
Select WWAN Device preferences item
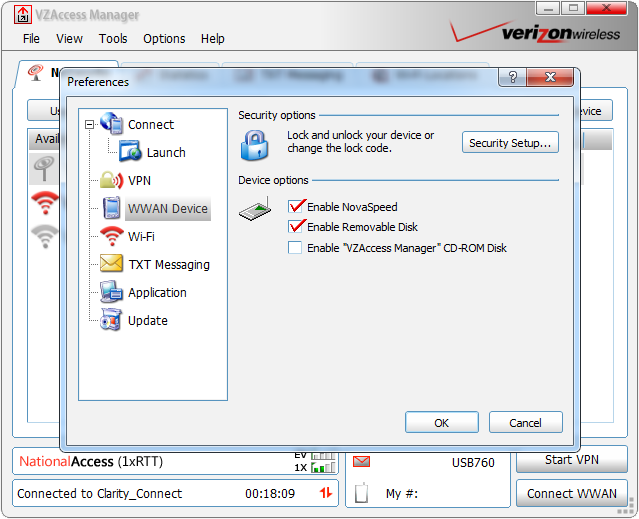point(167,209)
